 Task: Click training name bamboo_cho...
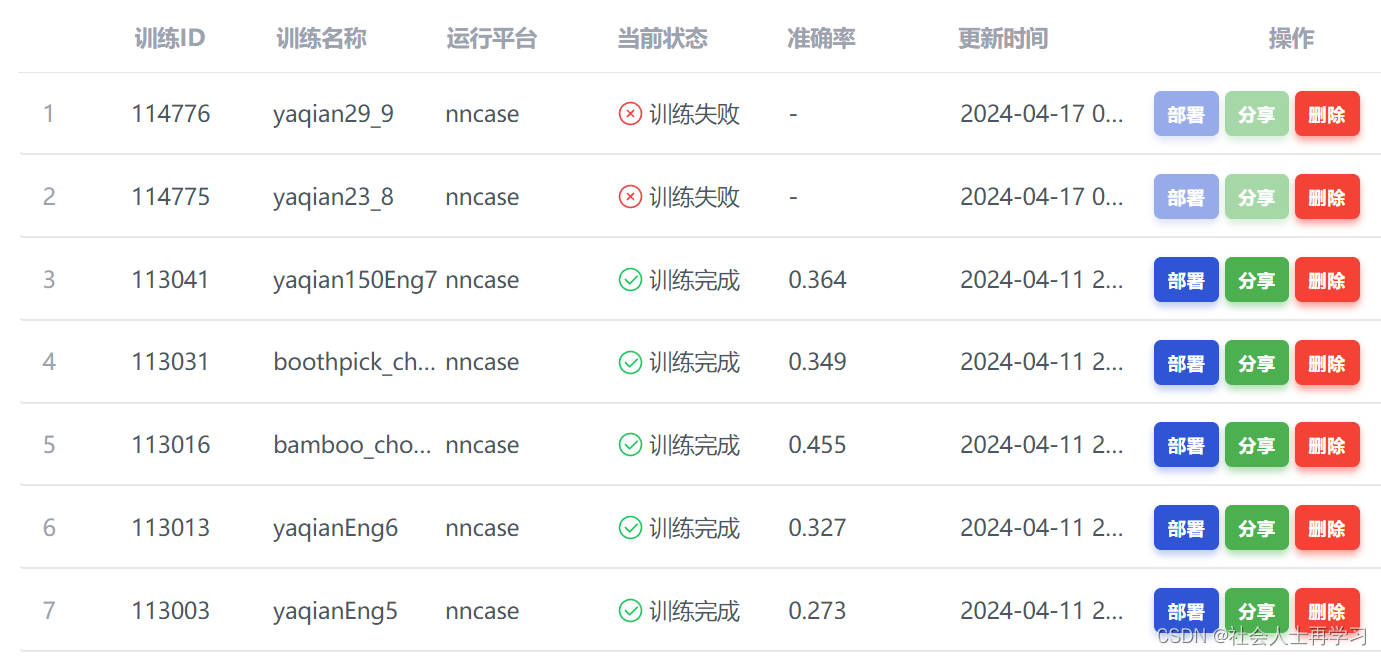[353, 446]
